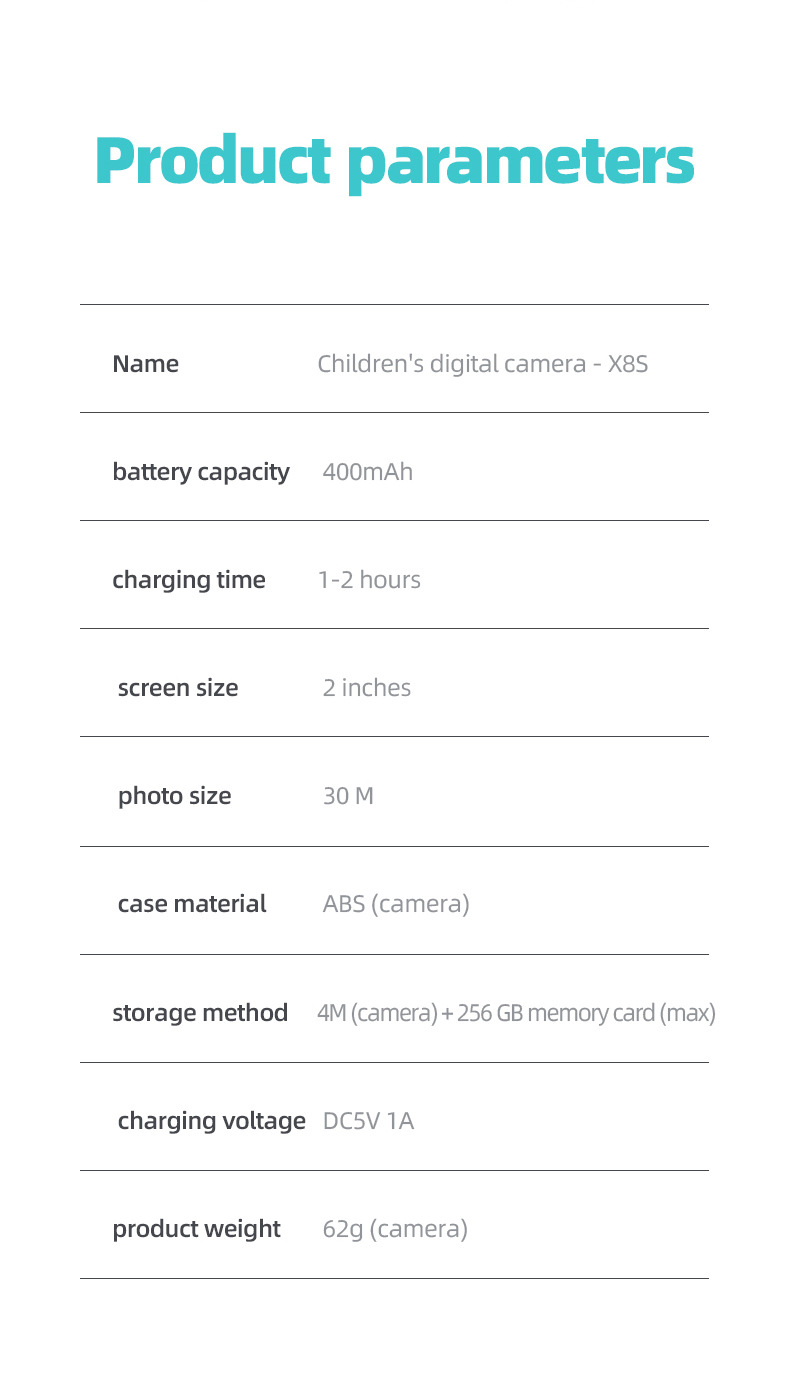Select the "Name" row label
Image resolution: width=790 pixels, height=1398 pixels.
[x=146, y=364]
